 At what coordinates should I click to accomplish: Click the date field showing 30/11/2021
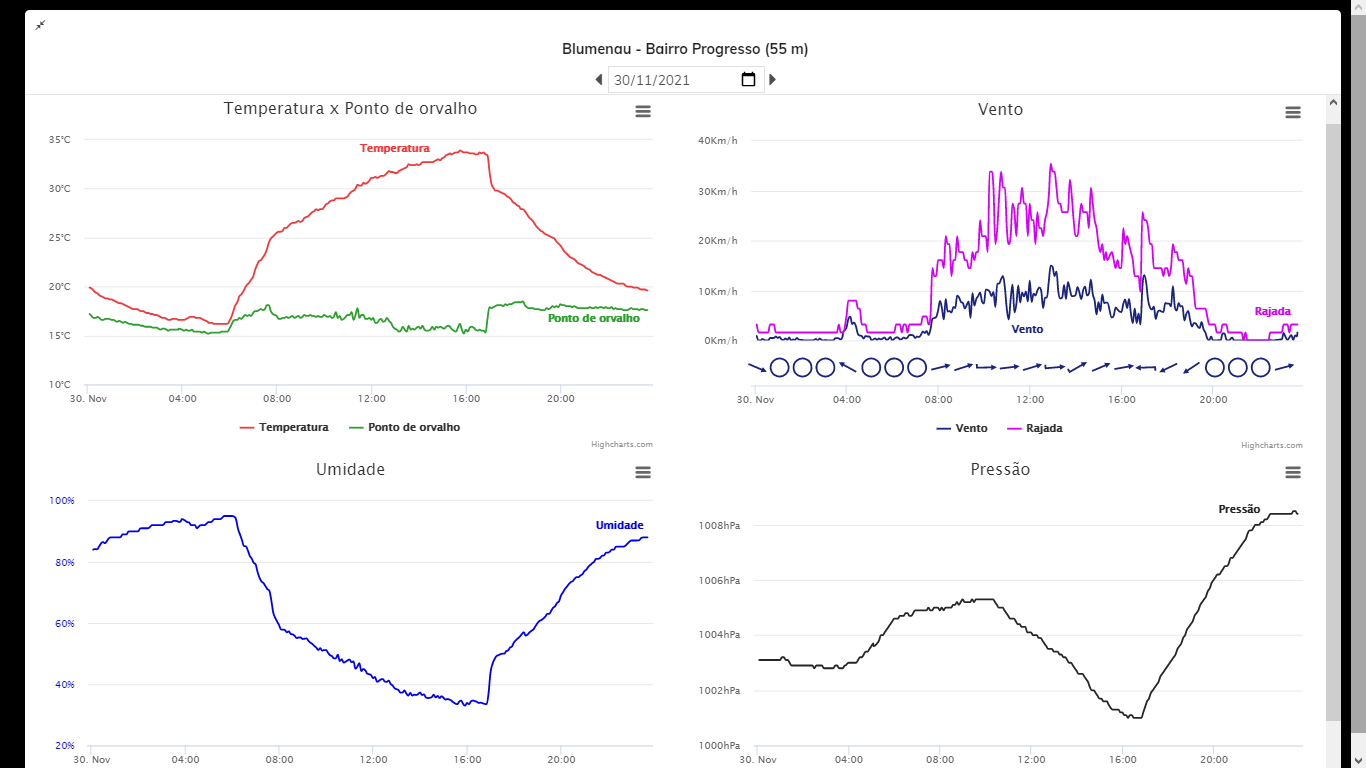coord(686,79)
